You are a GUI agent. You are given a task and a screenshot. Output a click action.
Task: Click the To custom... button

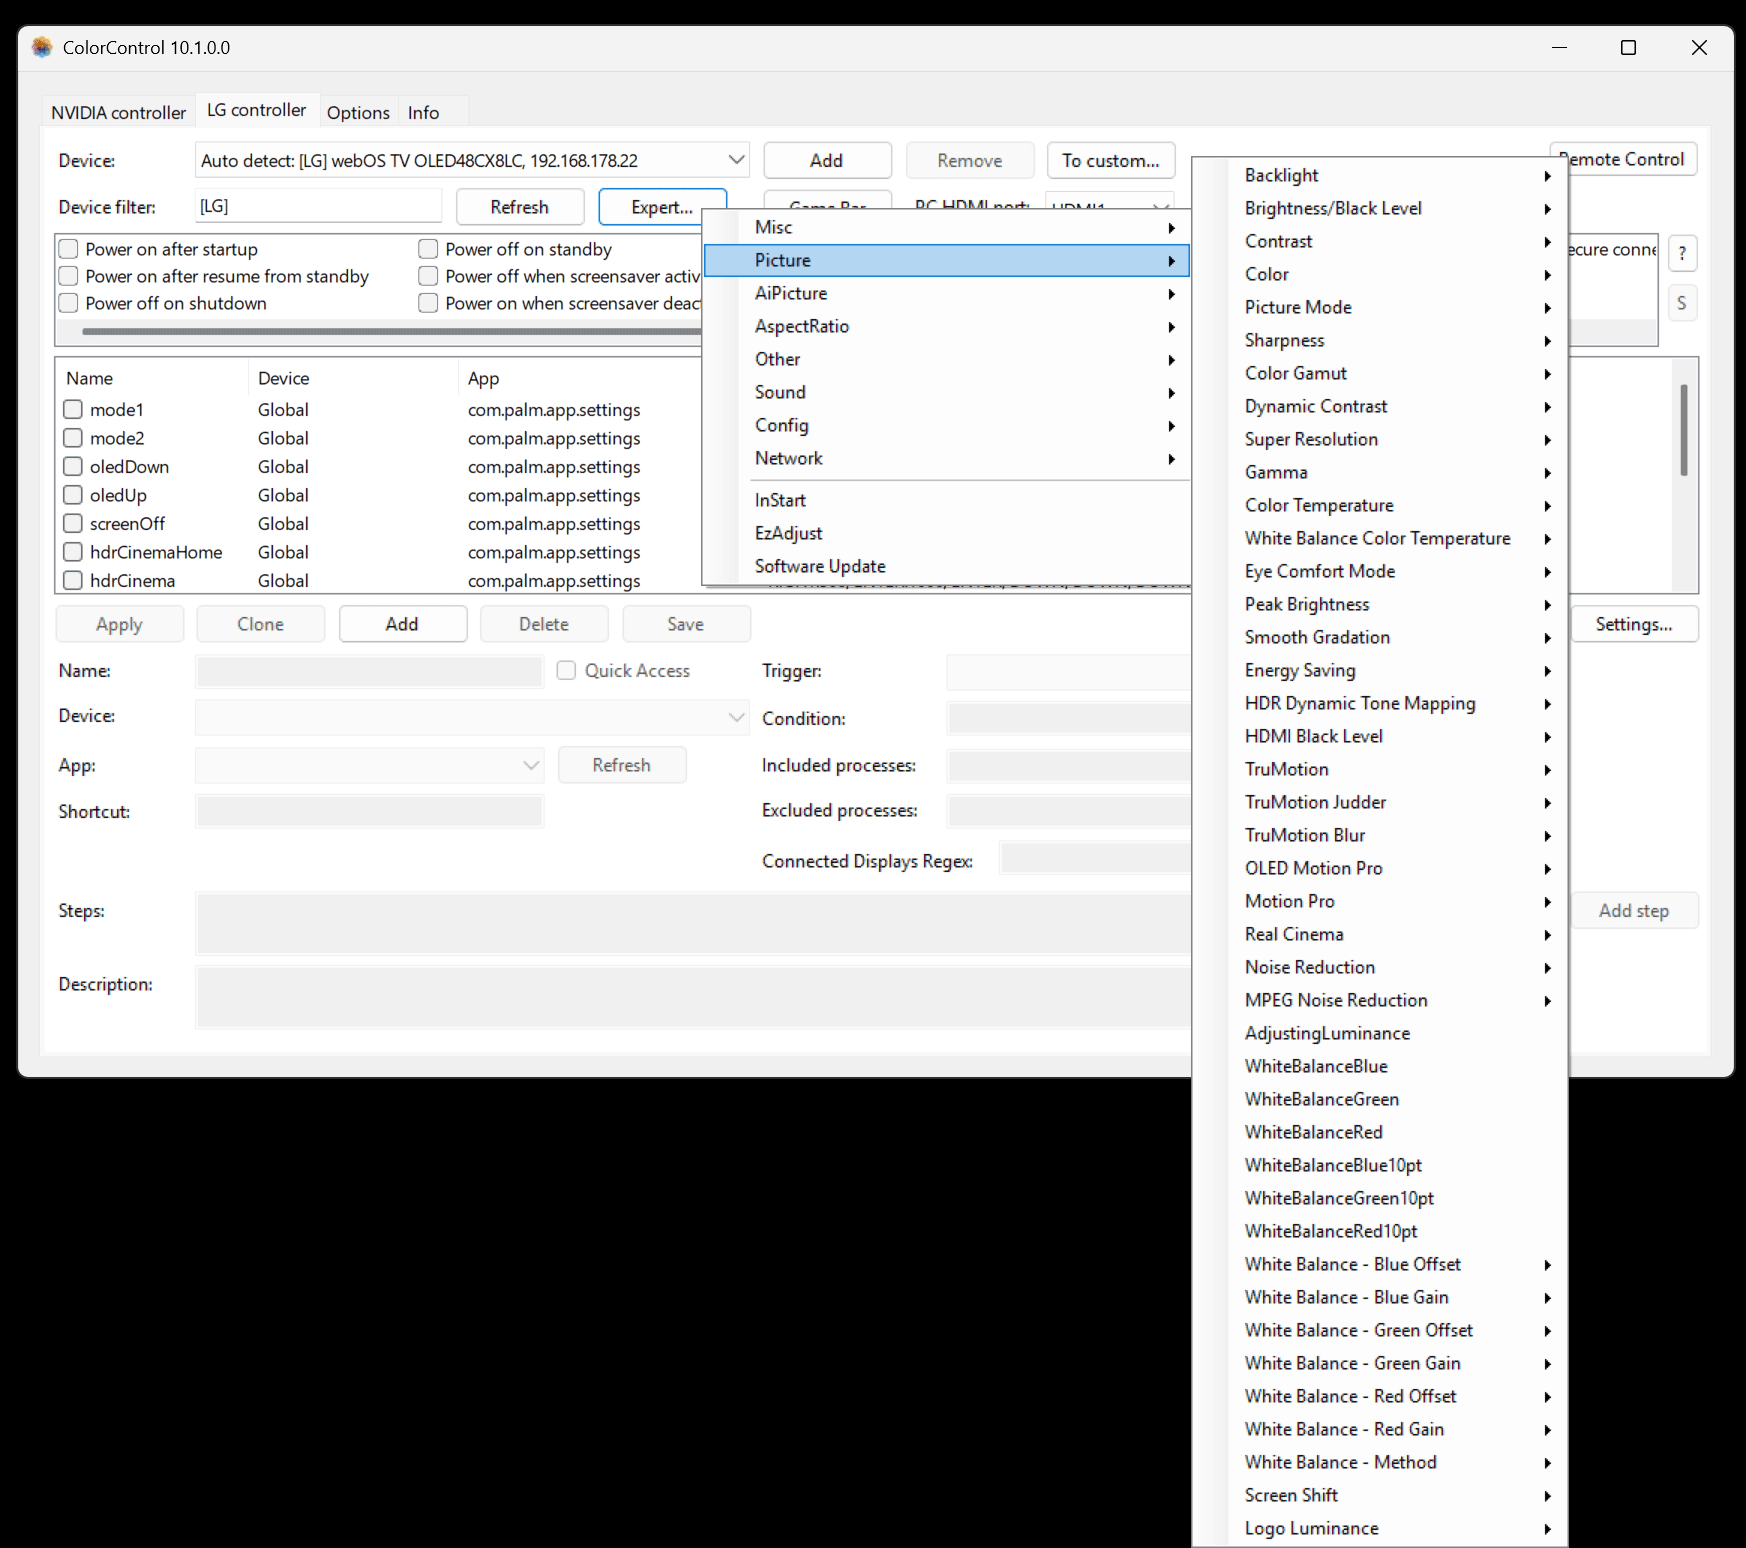point(1111,160)
